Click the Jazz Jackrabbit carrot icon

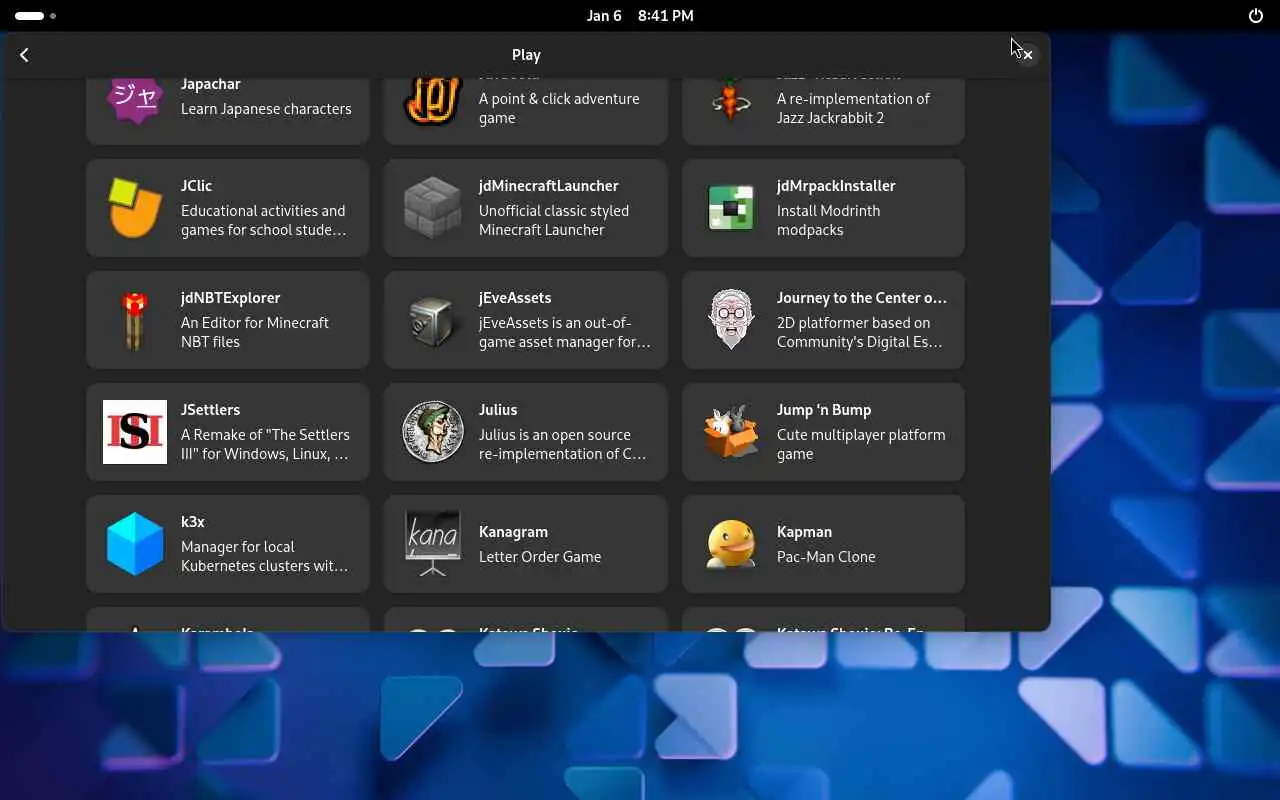pos(731,101)
